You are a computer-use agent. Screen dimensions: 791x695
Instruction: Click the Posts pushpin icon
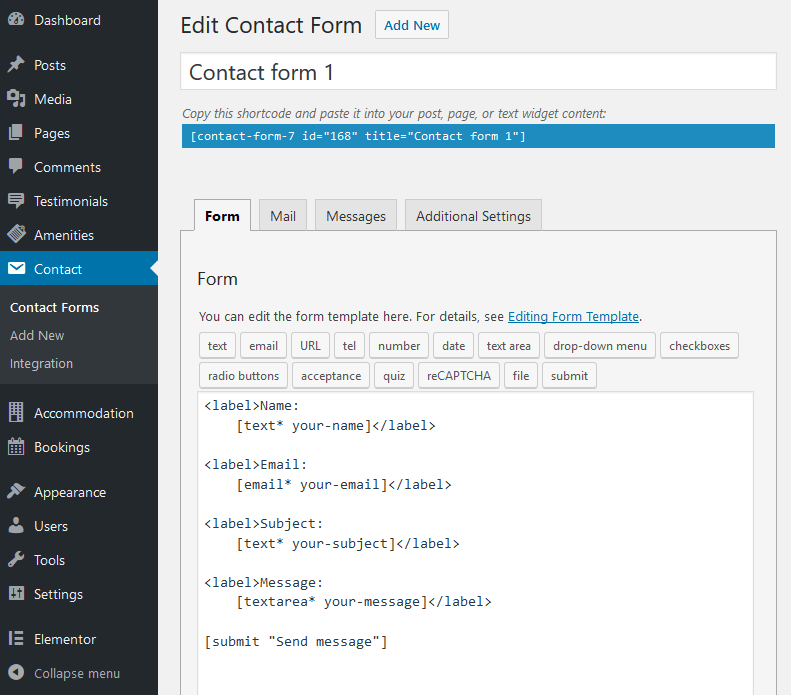16,65
